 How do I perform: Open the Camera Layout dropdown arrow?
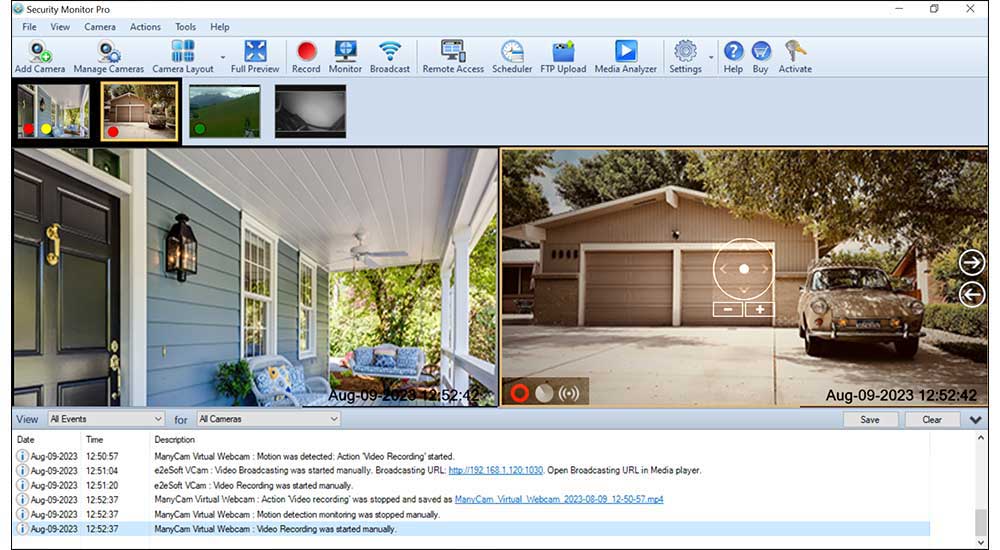[222, 58]
